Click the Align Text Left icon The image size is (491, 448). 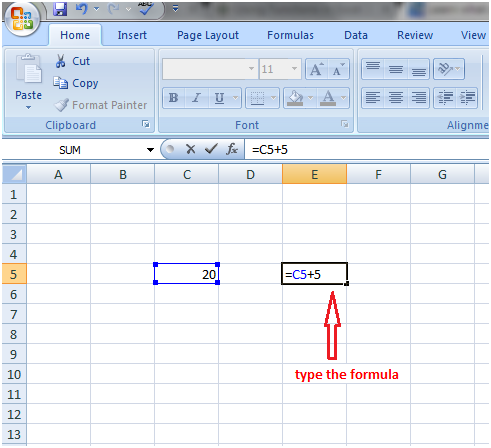(373, 98)
